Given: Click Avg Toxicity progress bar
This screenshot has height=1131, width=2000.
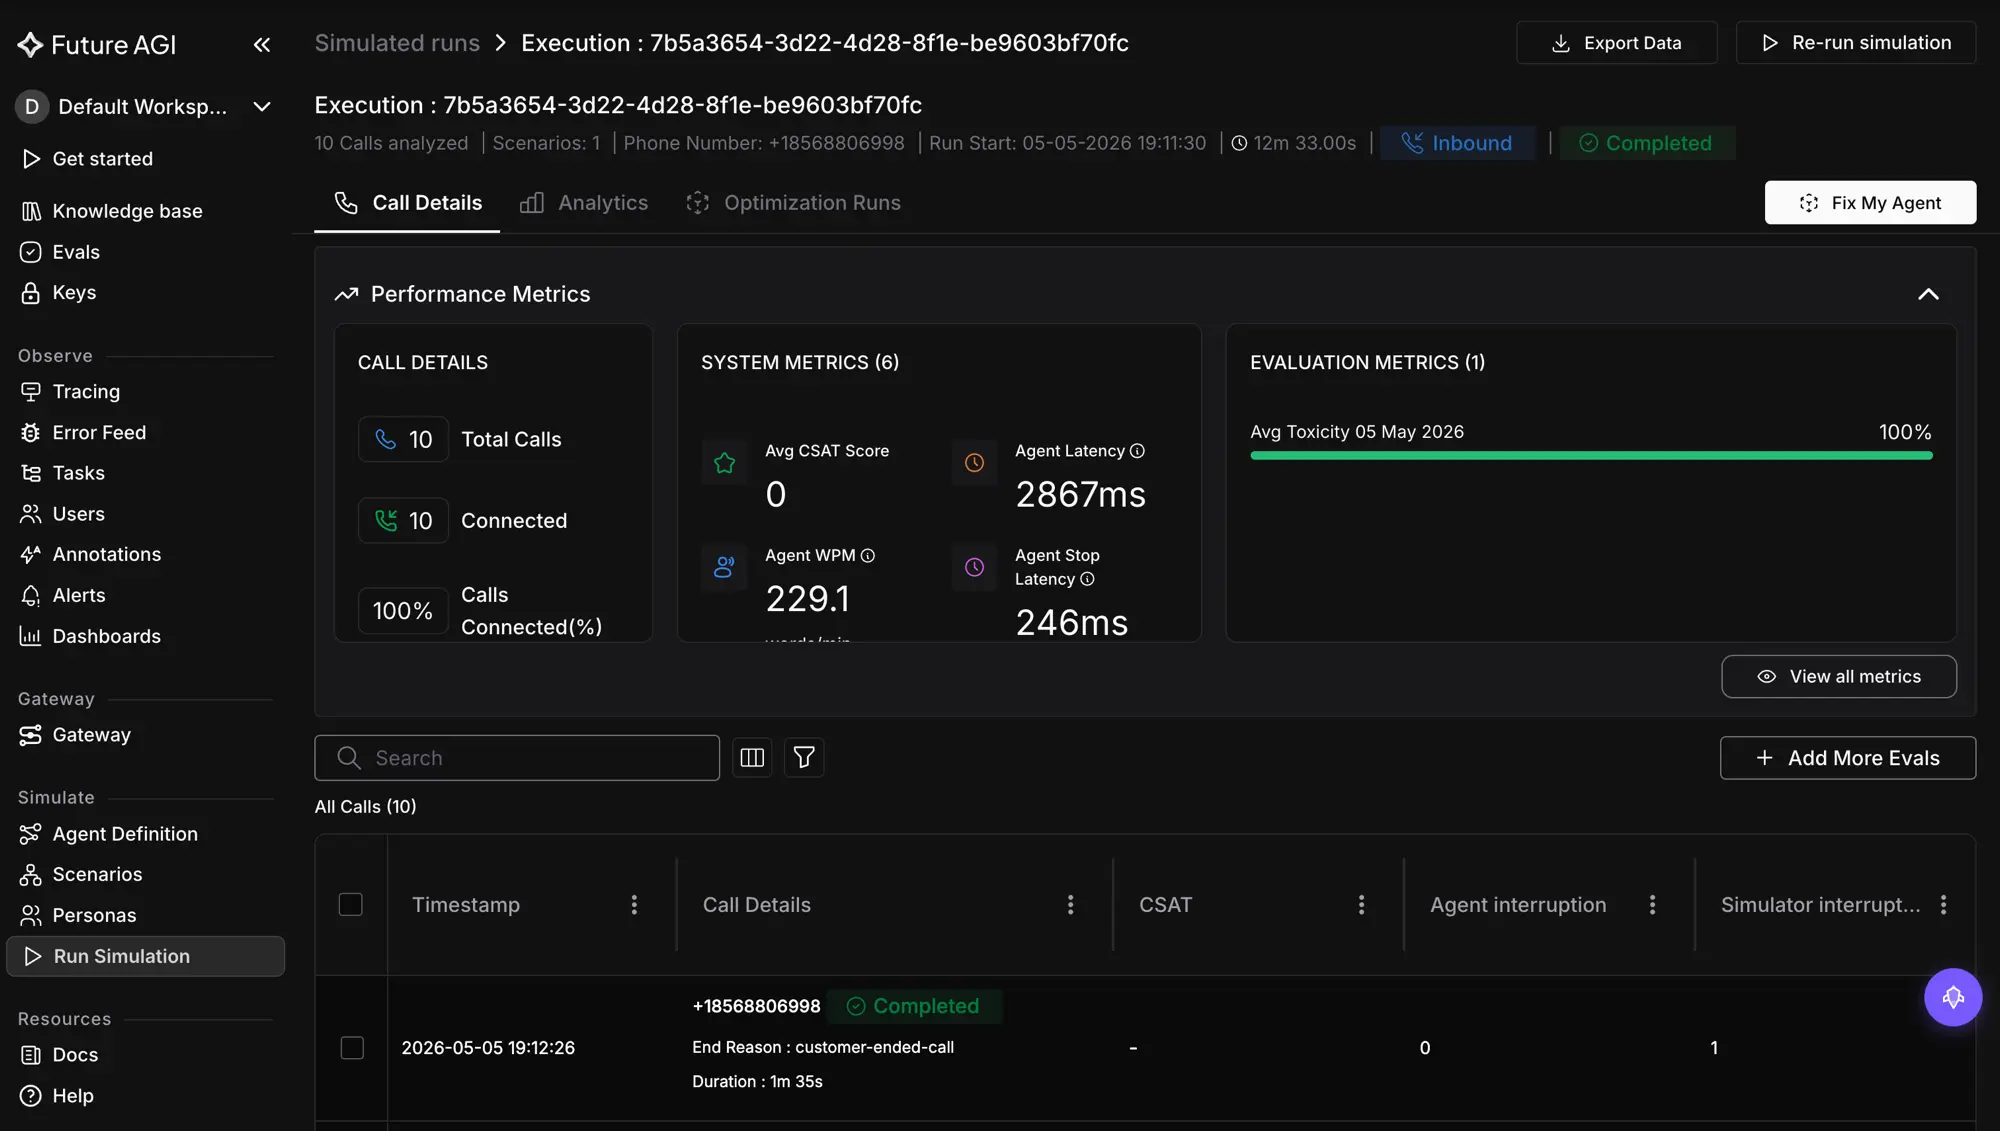Looking at the screenshot, I should click(1591, 456).
